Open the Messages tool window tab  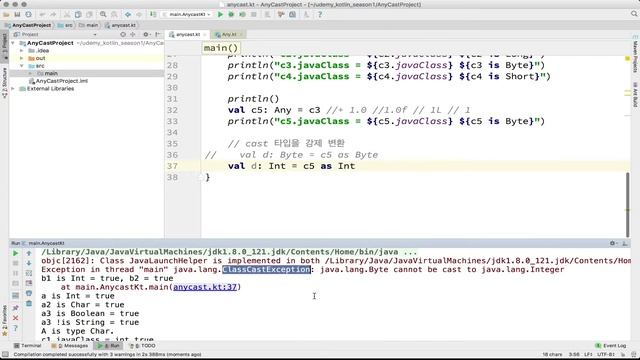tap(70, 346)
